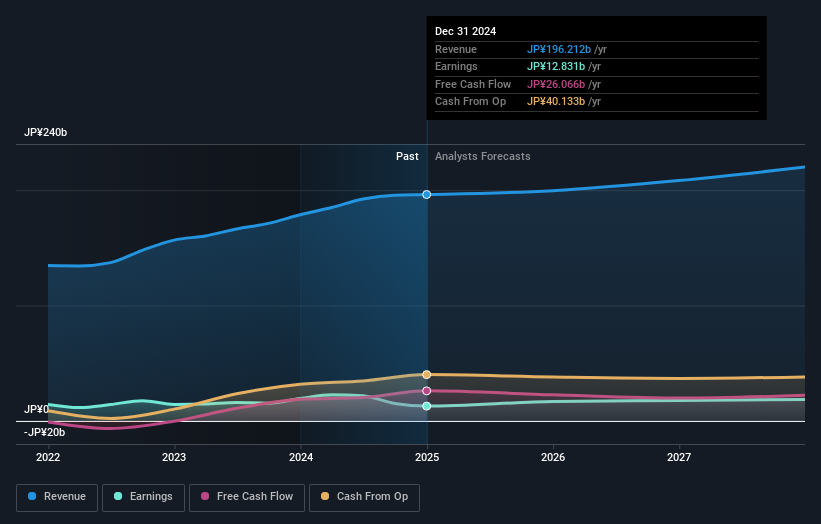The height and width of the screenshot is (524, 821).
Task: Click the orange Cash From Op data point
Action: pyautogui.click(x=427, y=374)
